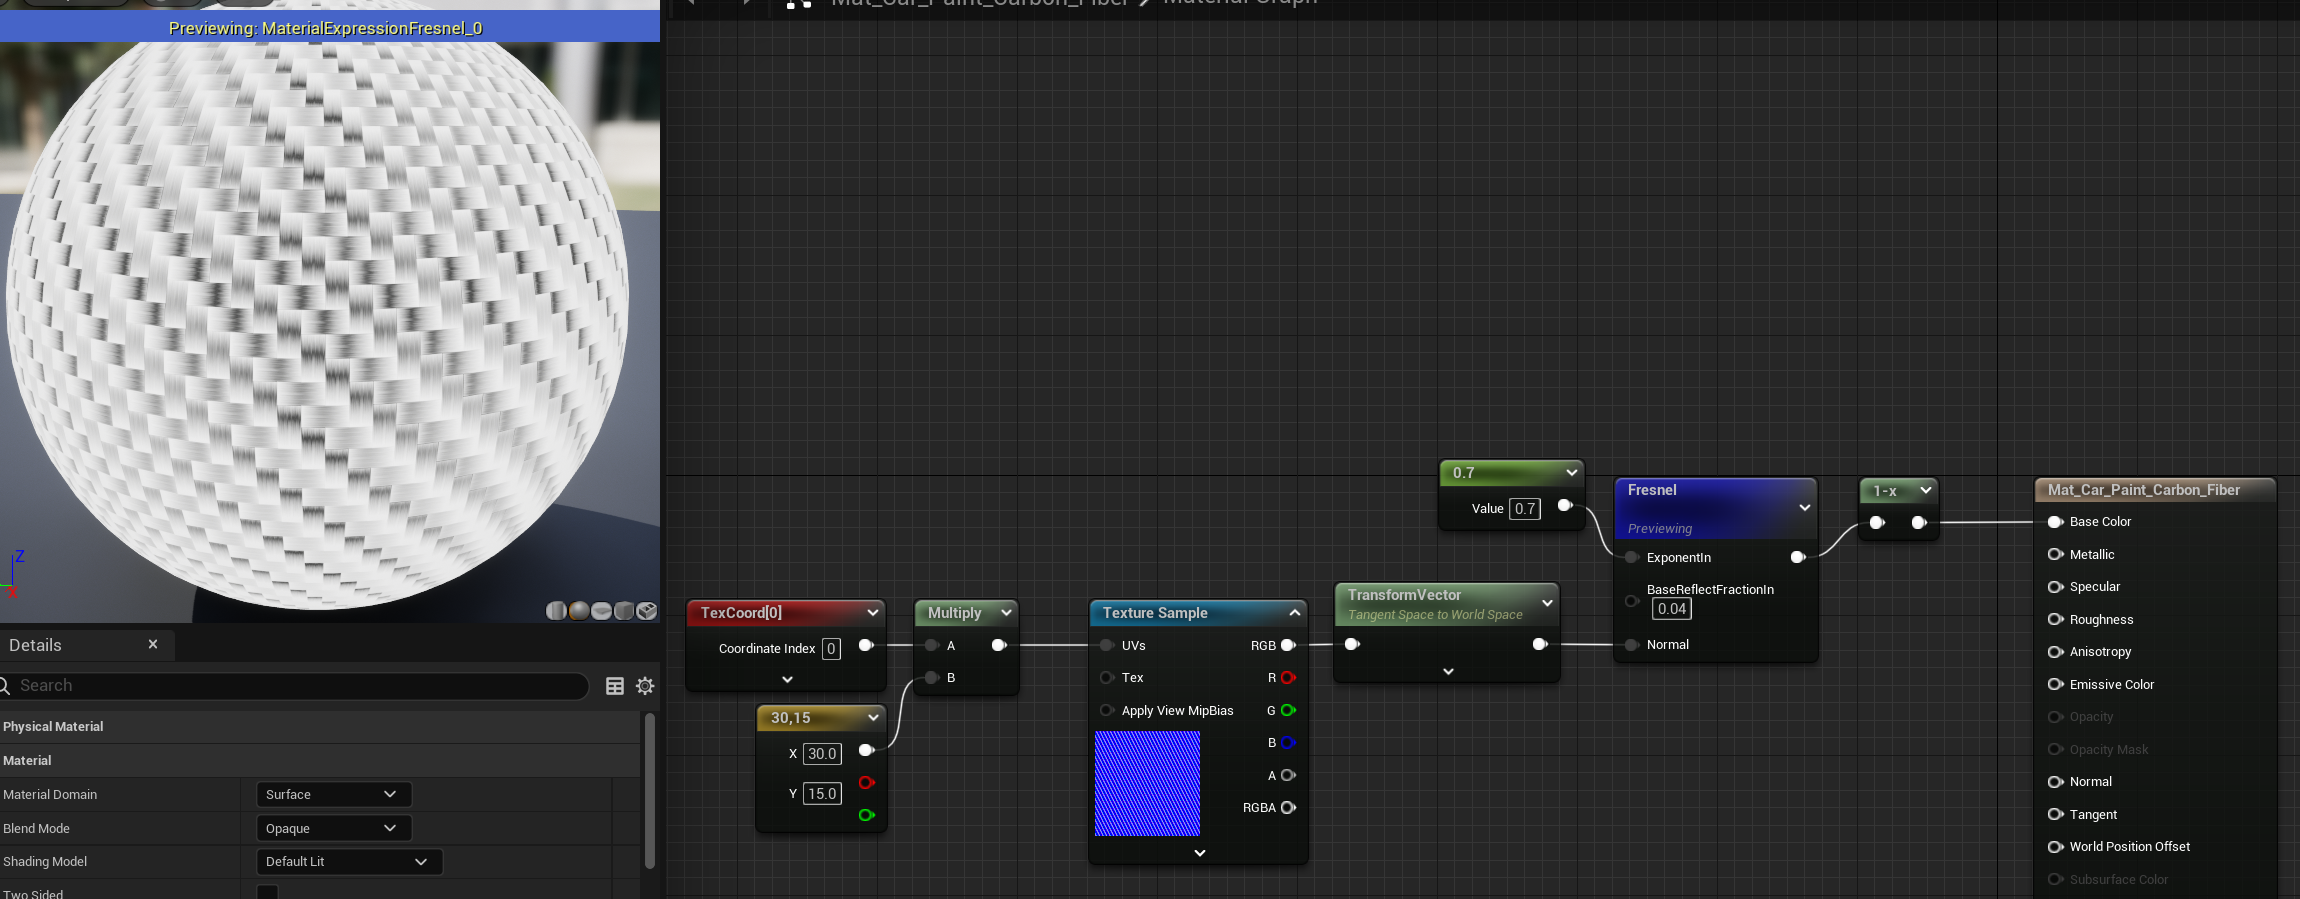Edit the Y 15.0 value field
The width and height of the screenshot is (2300, 899).
[x=822, y=794]
